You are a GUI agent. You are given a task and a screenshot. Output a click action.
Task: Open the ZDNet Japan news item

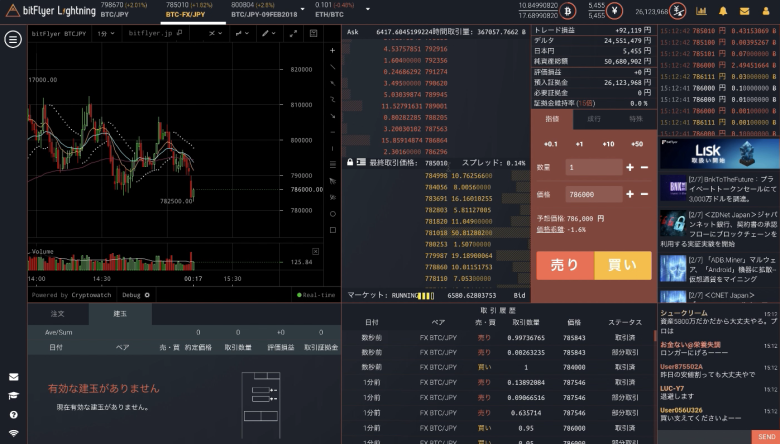[719, 229]
